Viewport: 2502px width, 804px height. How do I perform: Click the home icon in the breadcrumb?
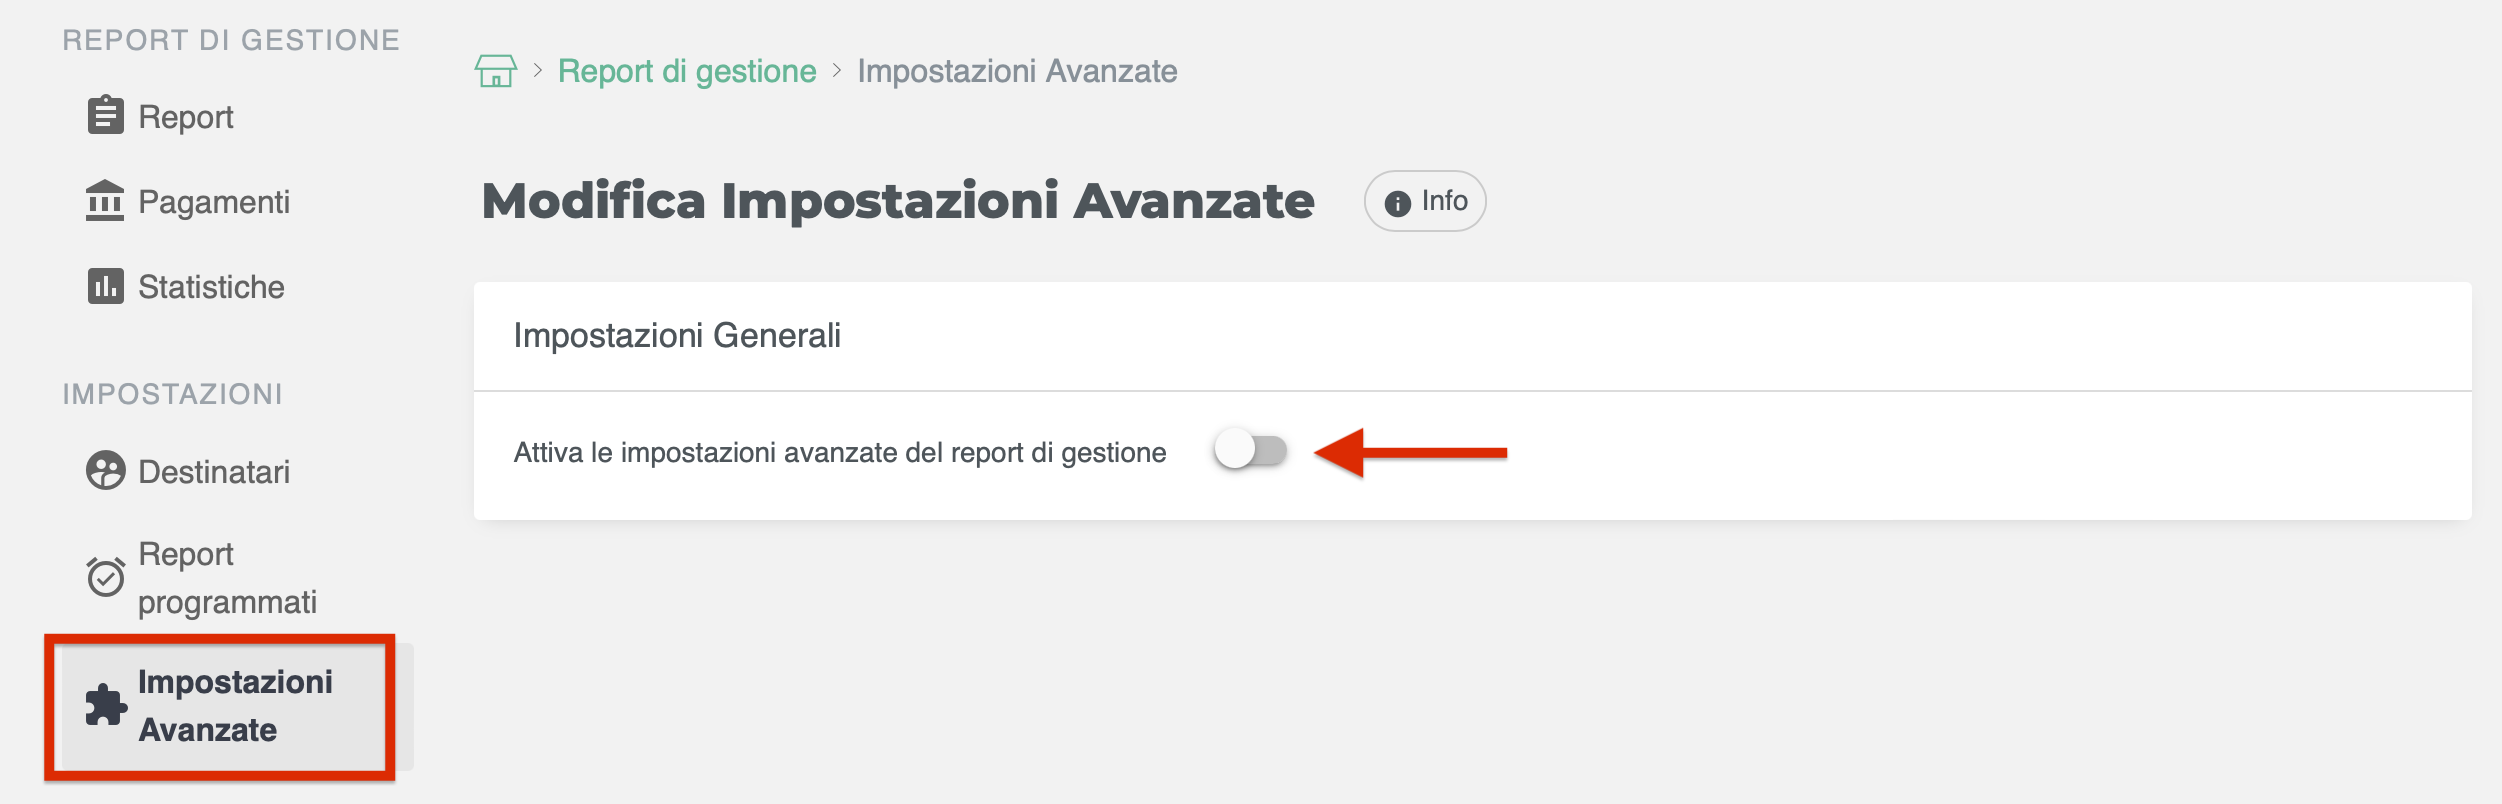tap(496, 71)
